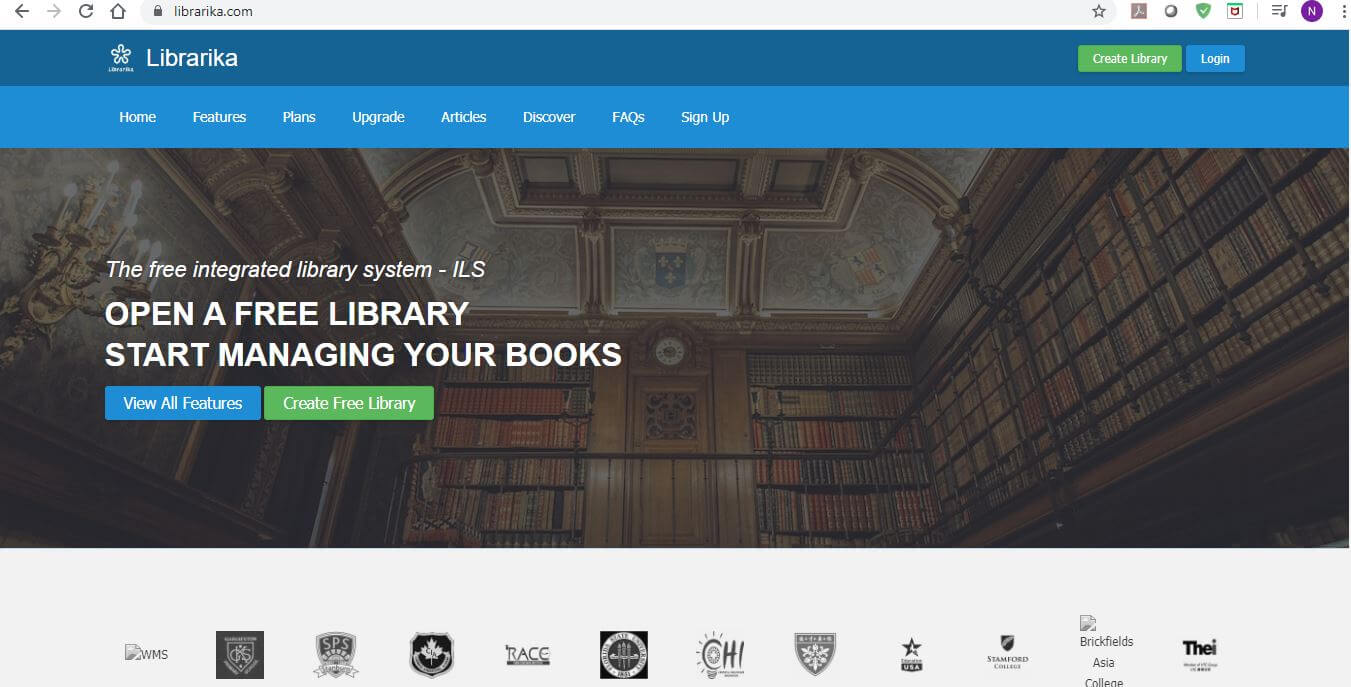The image size is (1351, 687).
Task: Open the SPS shield partner logo
Action: point(336,655)
